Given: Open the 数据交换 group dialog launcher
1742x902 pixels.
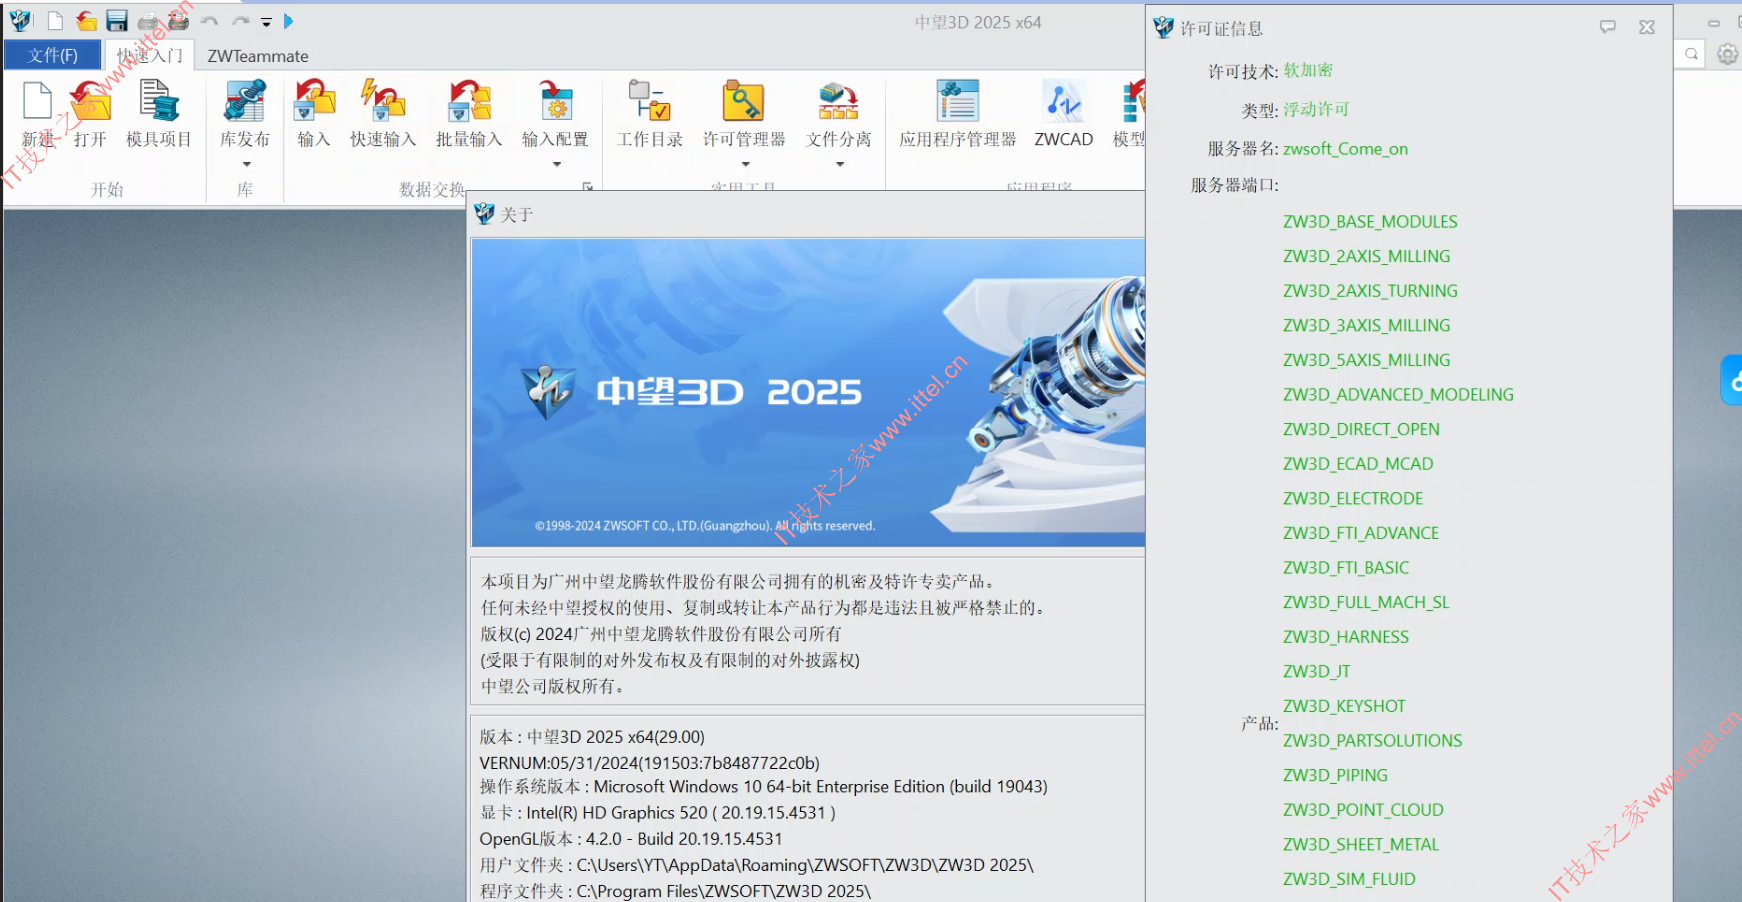Looking at the screenshot, I should click(x=588, y=187).
